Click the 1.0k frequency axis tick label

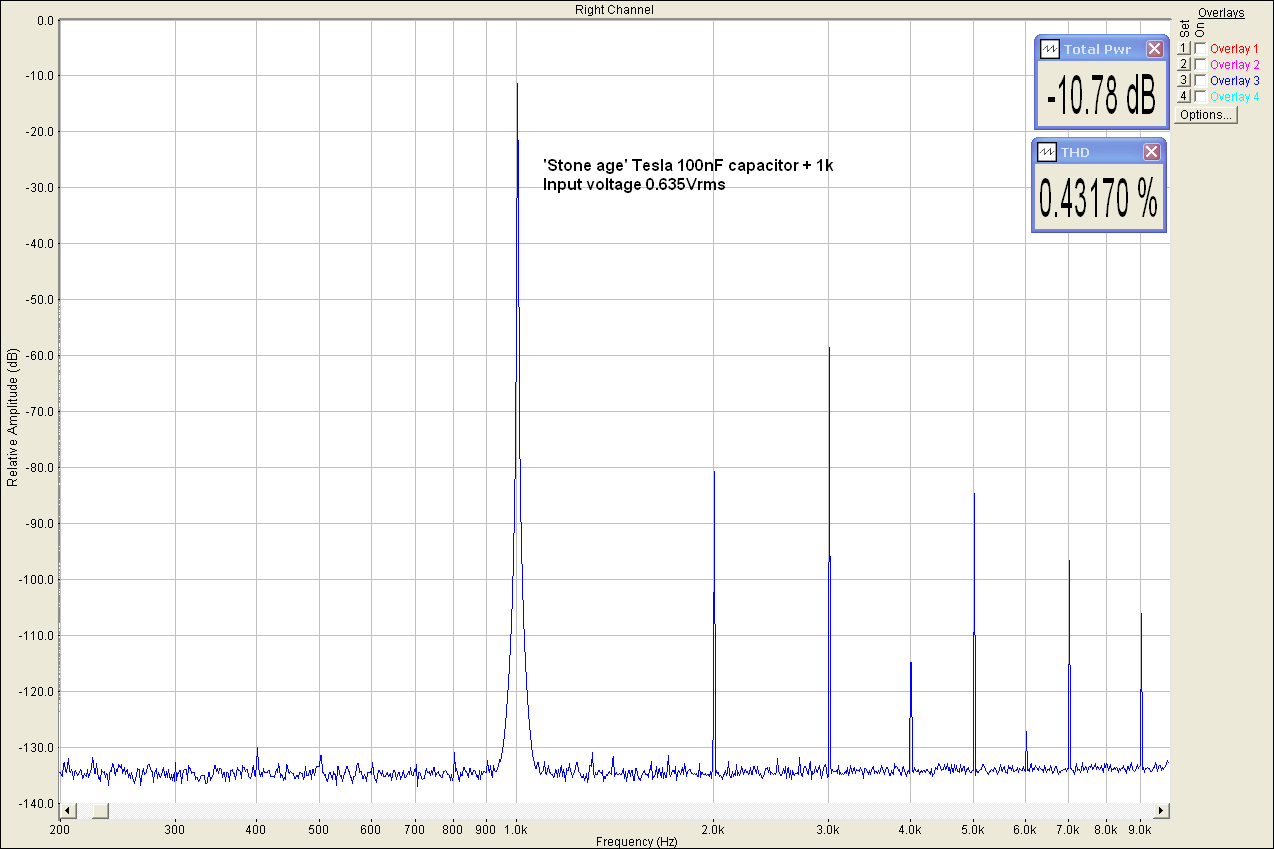point(516,829)
